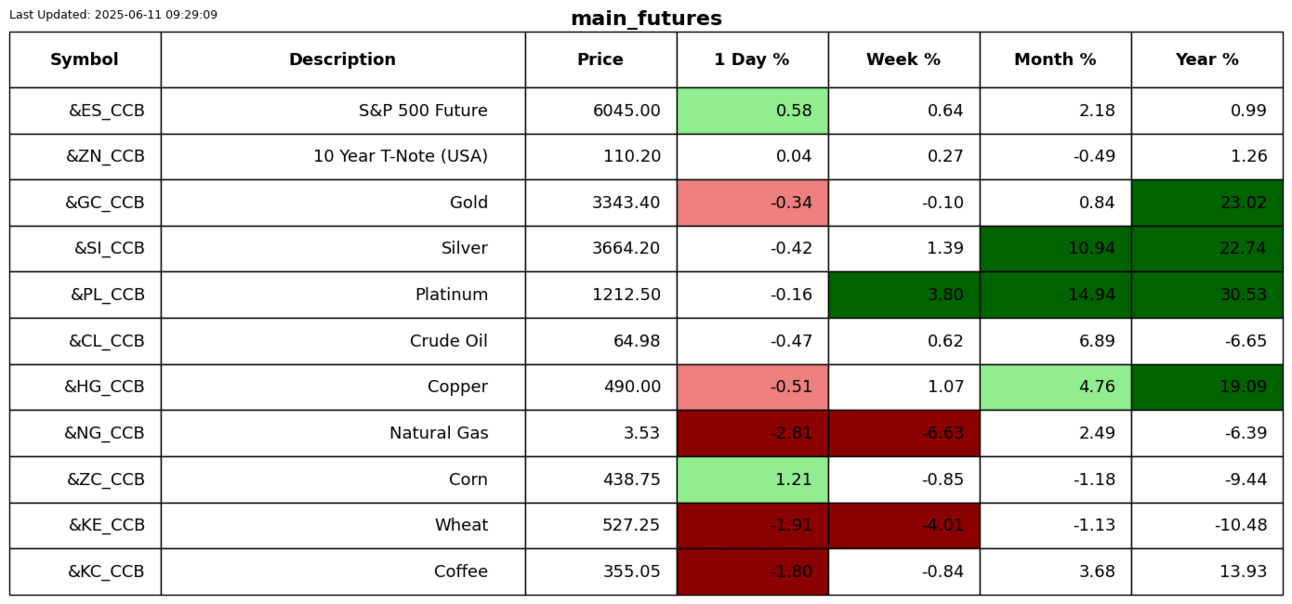Image resolution: width=1292 pixels, height=604 pixels.
Task: Click Gold's dark green Year % cell
Action: tap(1207, 203)
